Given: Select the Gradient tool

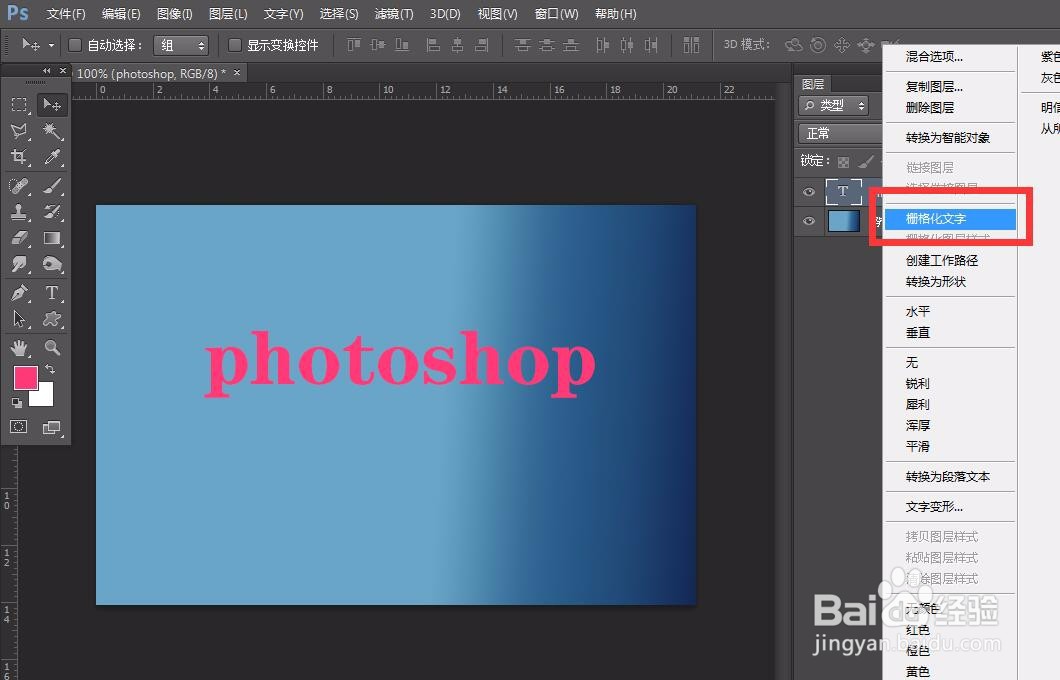Looking at the screenshot, I should 51,238.
